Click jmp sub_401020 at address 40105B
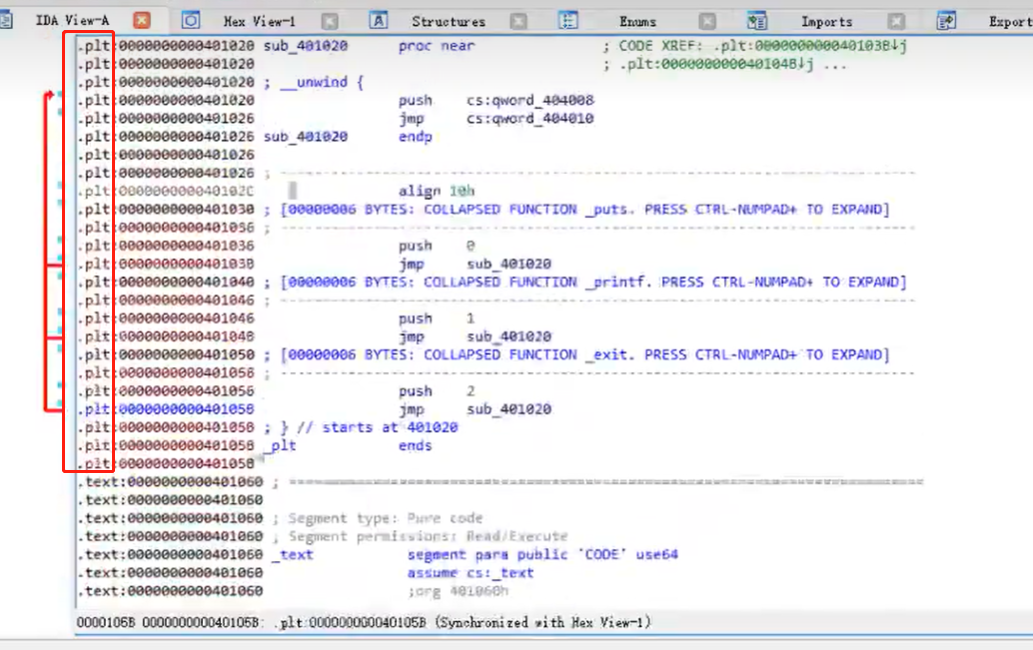This screenshot has height=650, width=1033. tap(474, 409)
